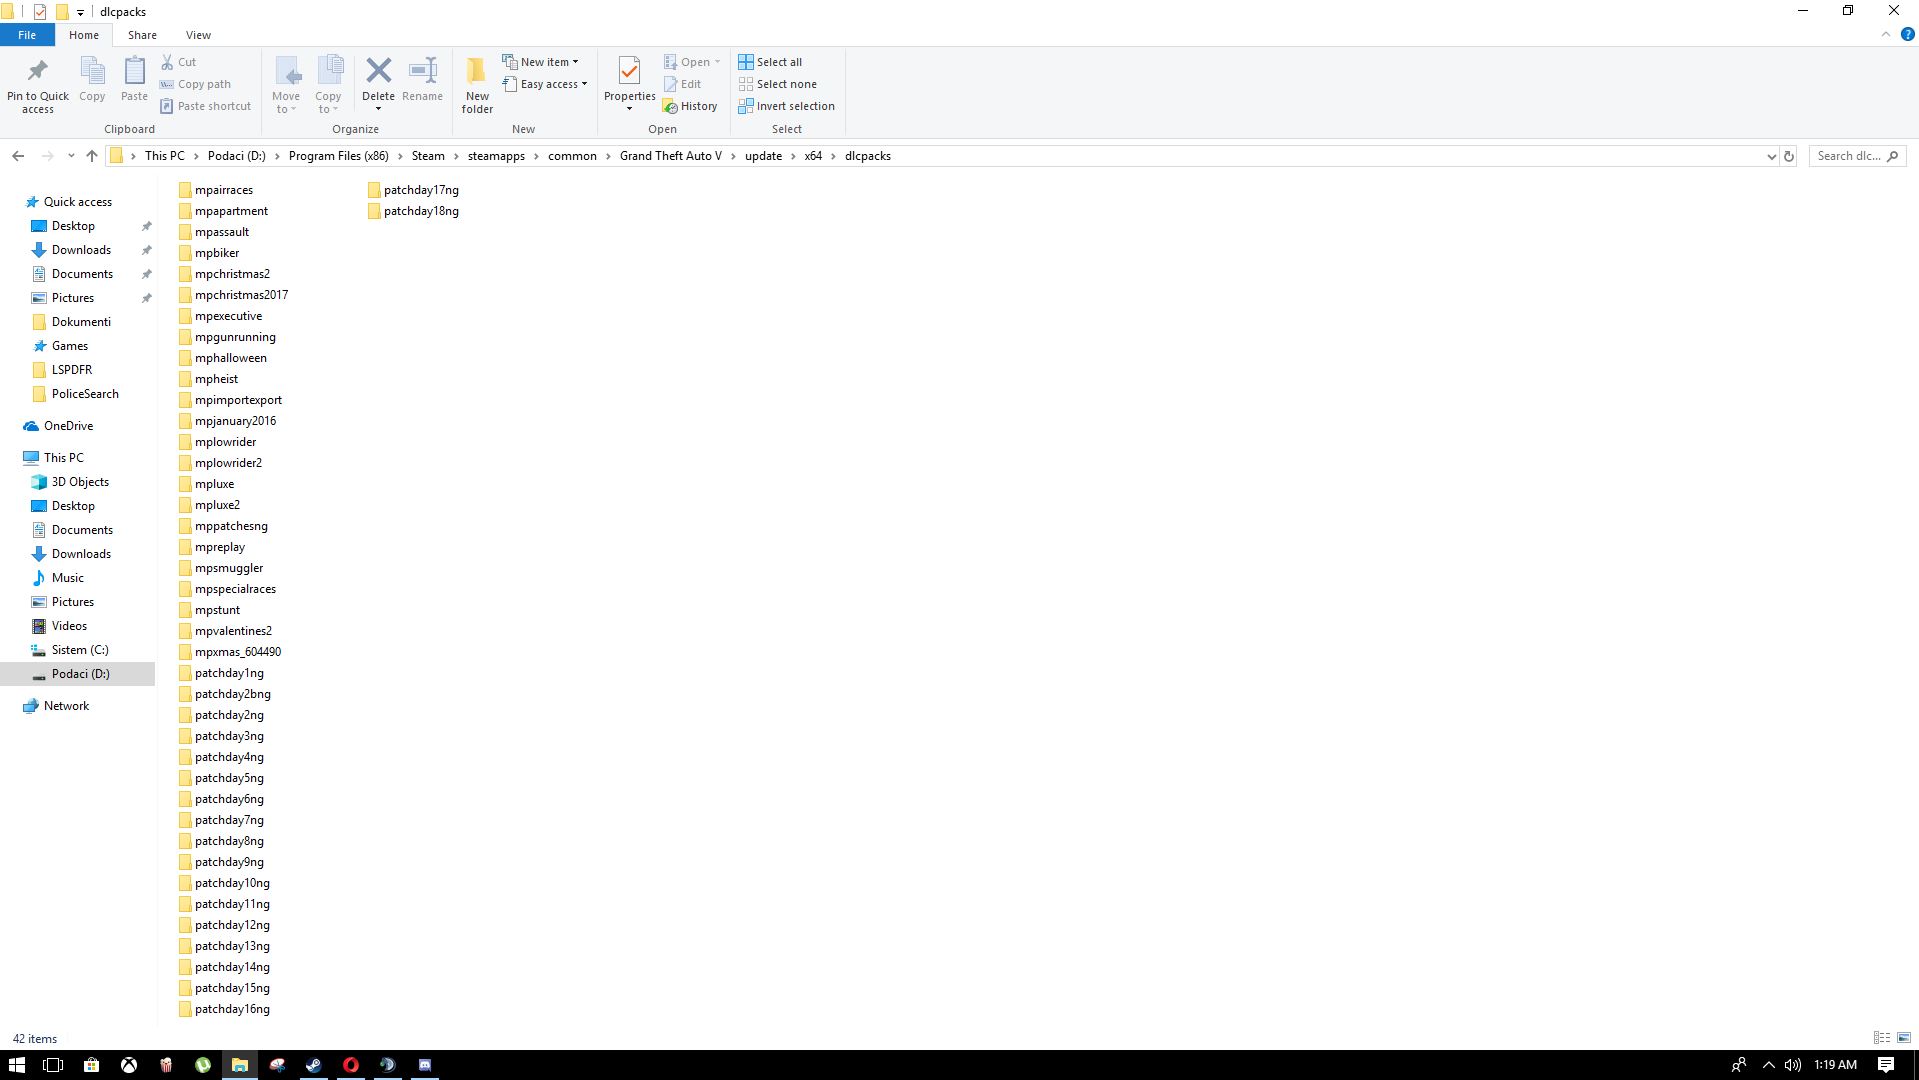1919x1080 pixels.
Task: Select OneDrive in the navigation pane
Action: coord(68,426)
